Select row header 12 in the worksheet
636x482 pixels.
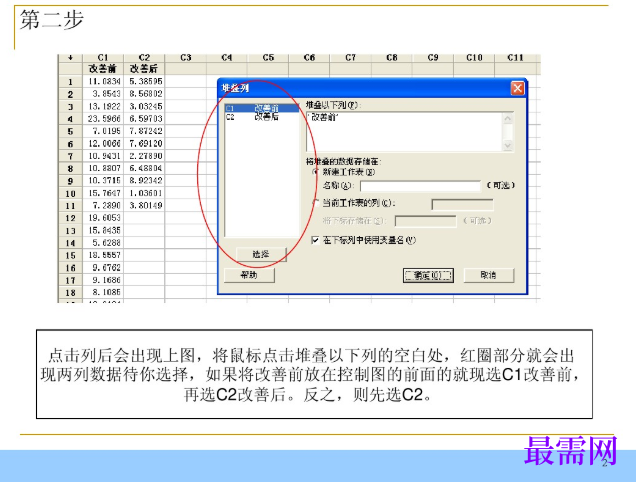point(71,218)
